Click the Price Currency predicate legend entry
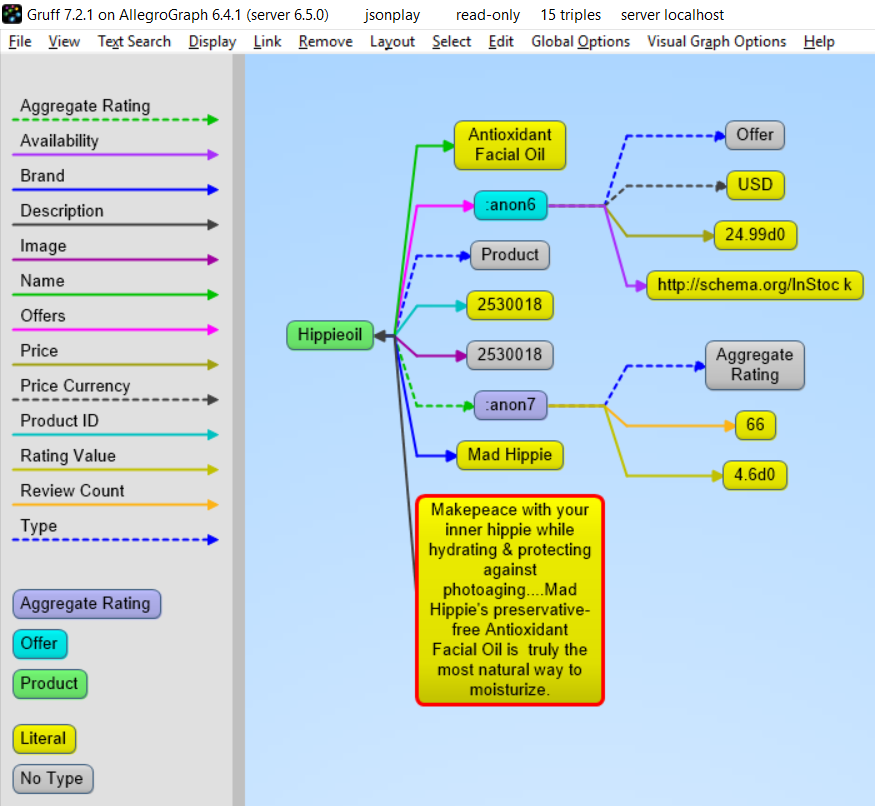Image resolution: width=875 pixels, height=806 pixels. (x=75, y=386)
